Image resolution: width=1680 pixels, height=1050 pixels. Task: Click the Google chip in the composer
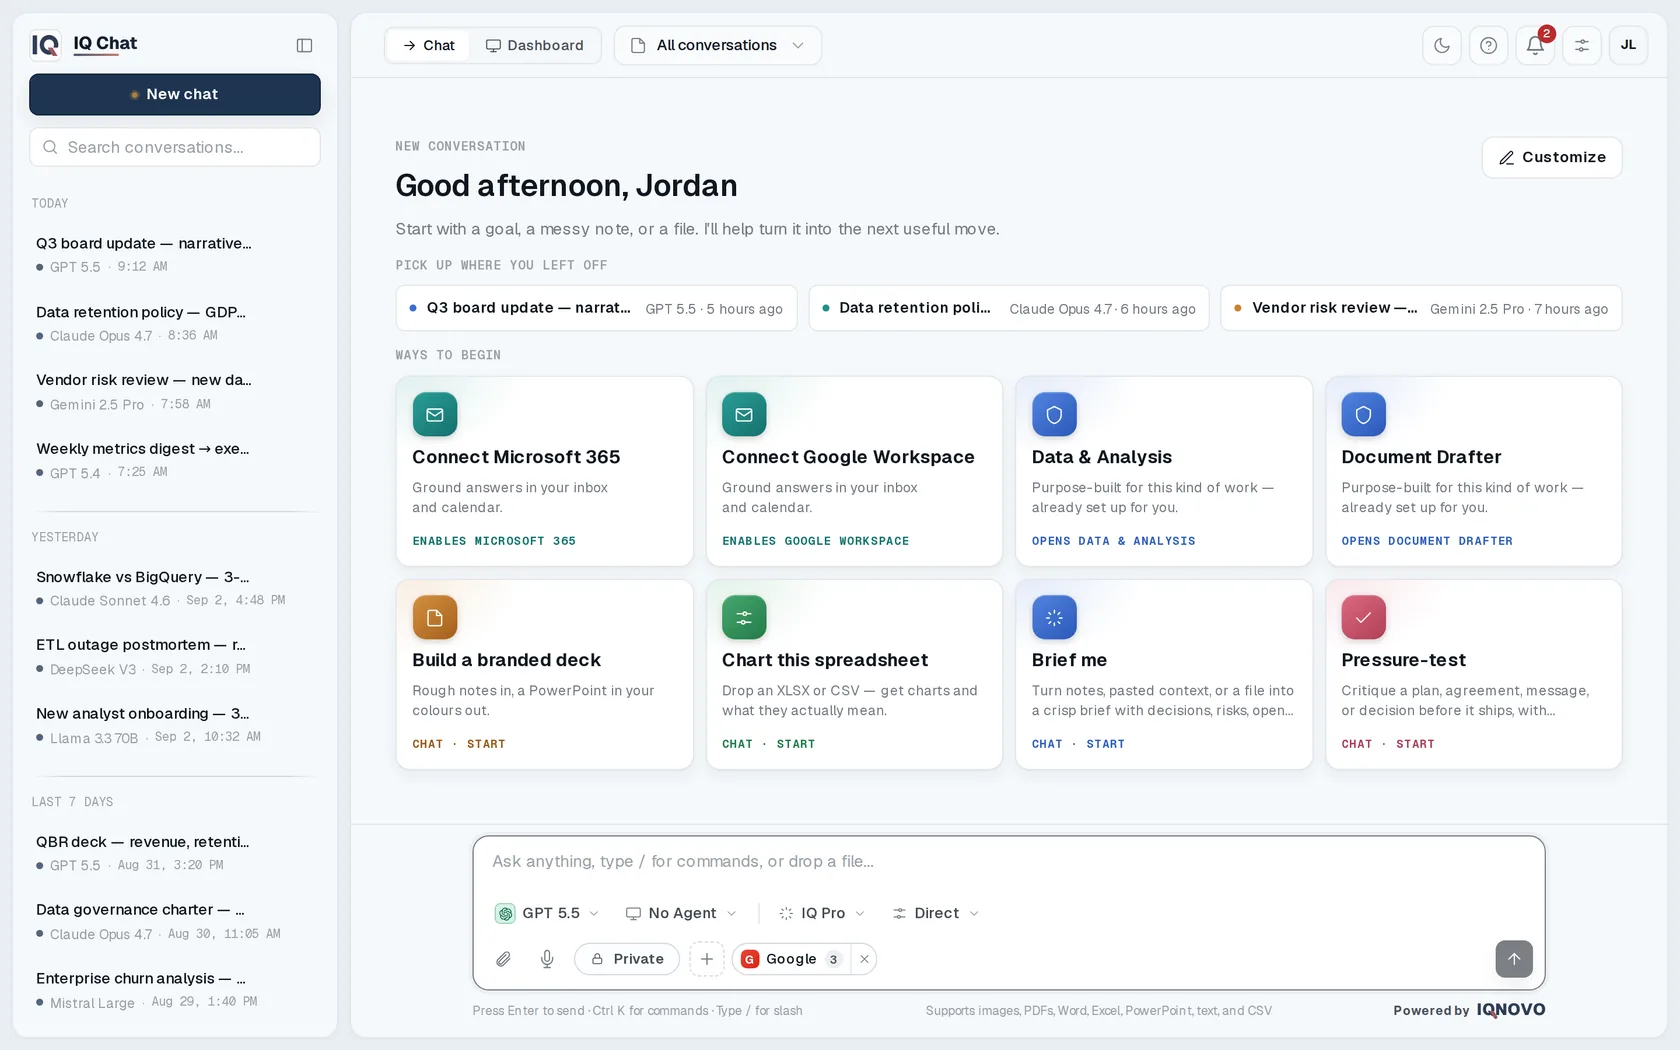790,959
